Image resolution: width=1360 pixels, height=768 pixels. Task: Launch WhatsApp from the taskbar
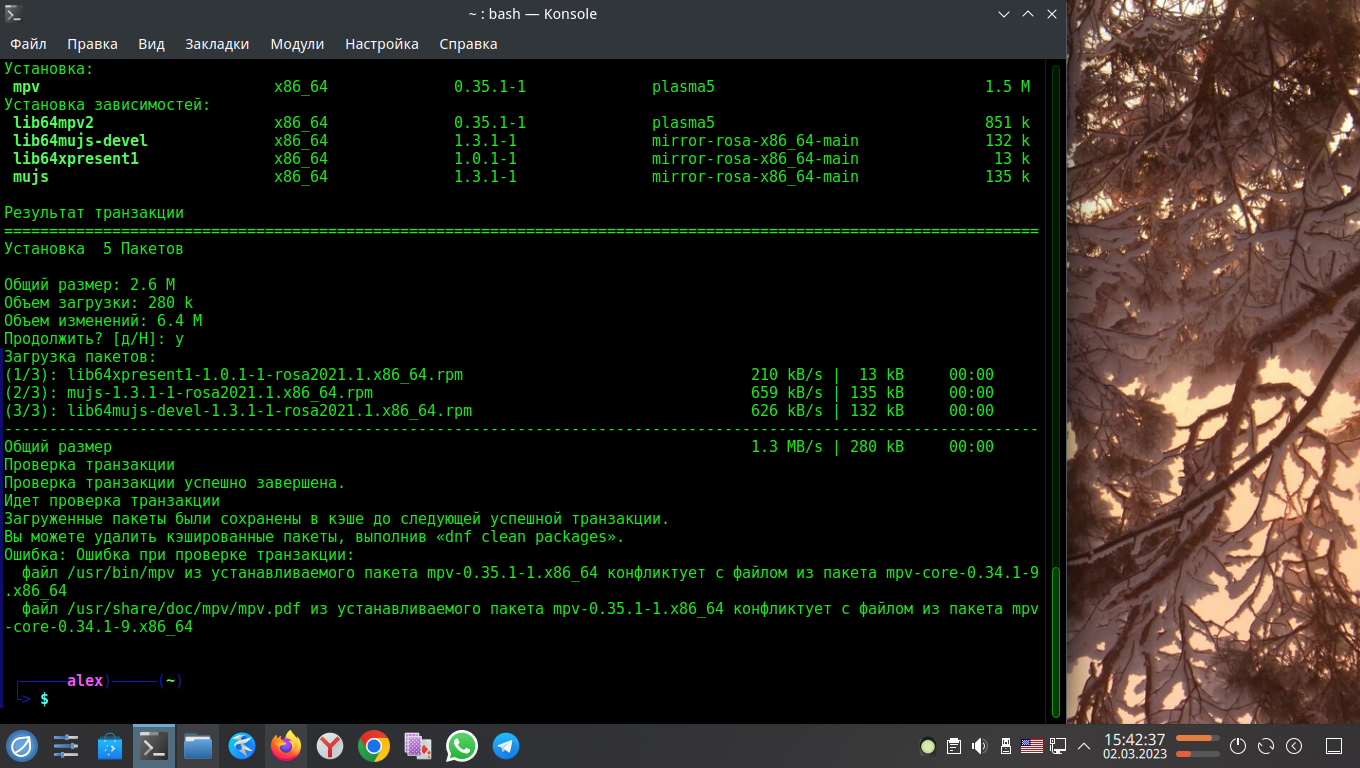click(x=462, y=746)
